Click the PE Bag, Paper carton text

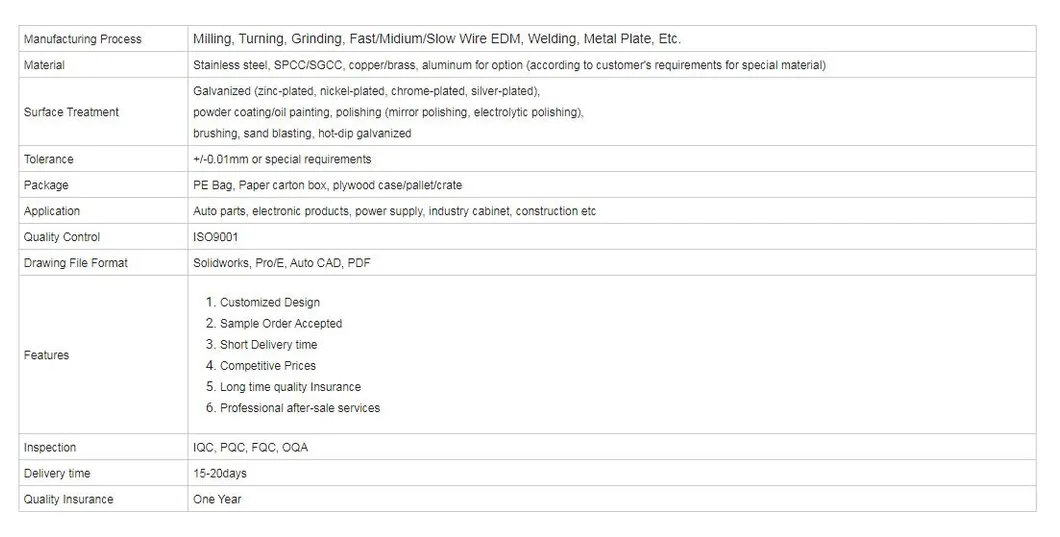coord(327,185)
